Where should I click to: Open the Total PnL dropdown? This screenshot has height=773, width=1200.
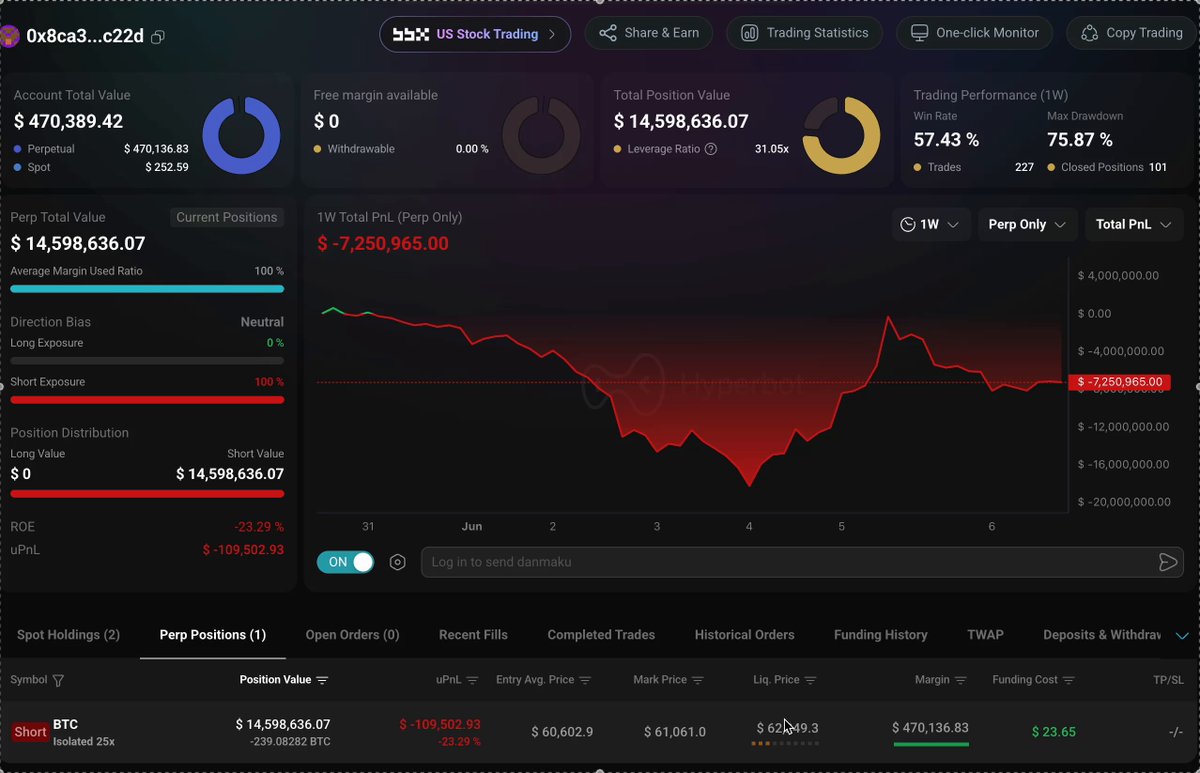1133,225
